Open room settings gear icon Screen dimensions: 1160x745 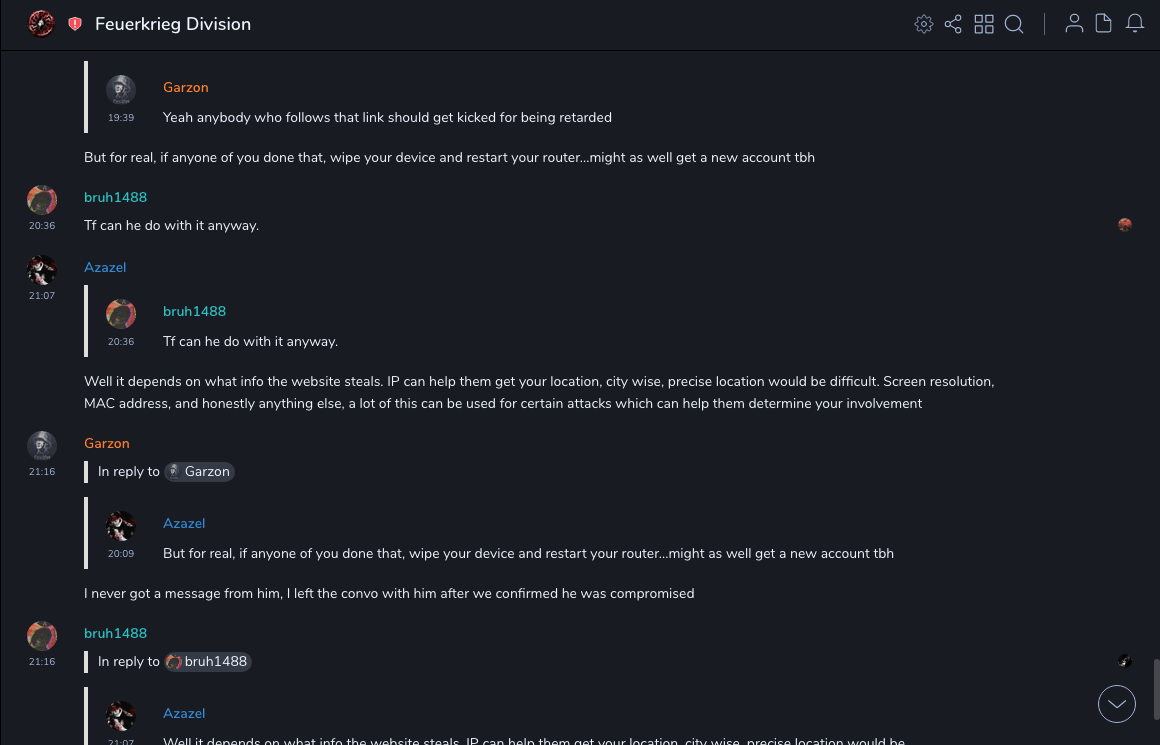coord(924,24)
